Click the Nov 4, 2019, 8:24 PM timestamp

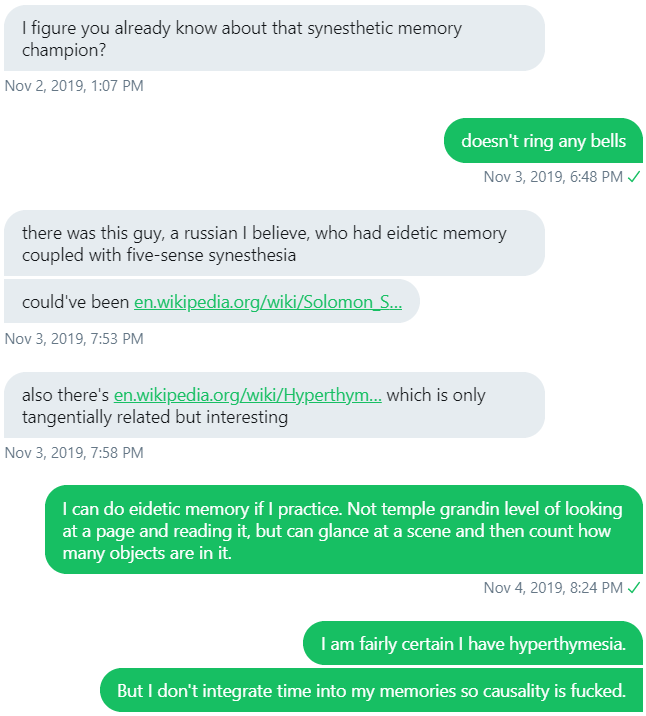553,587
